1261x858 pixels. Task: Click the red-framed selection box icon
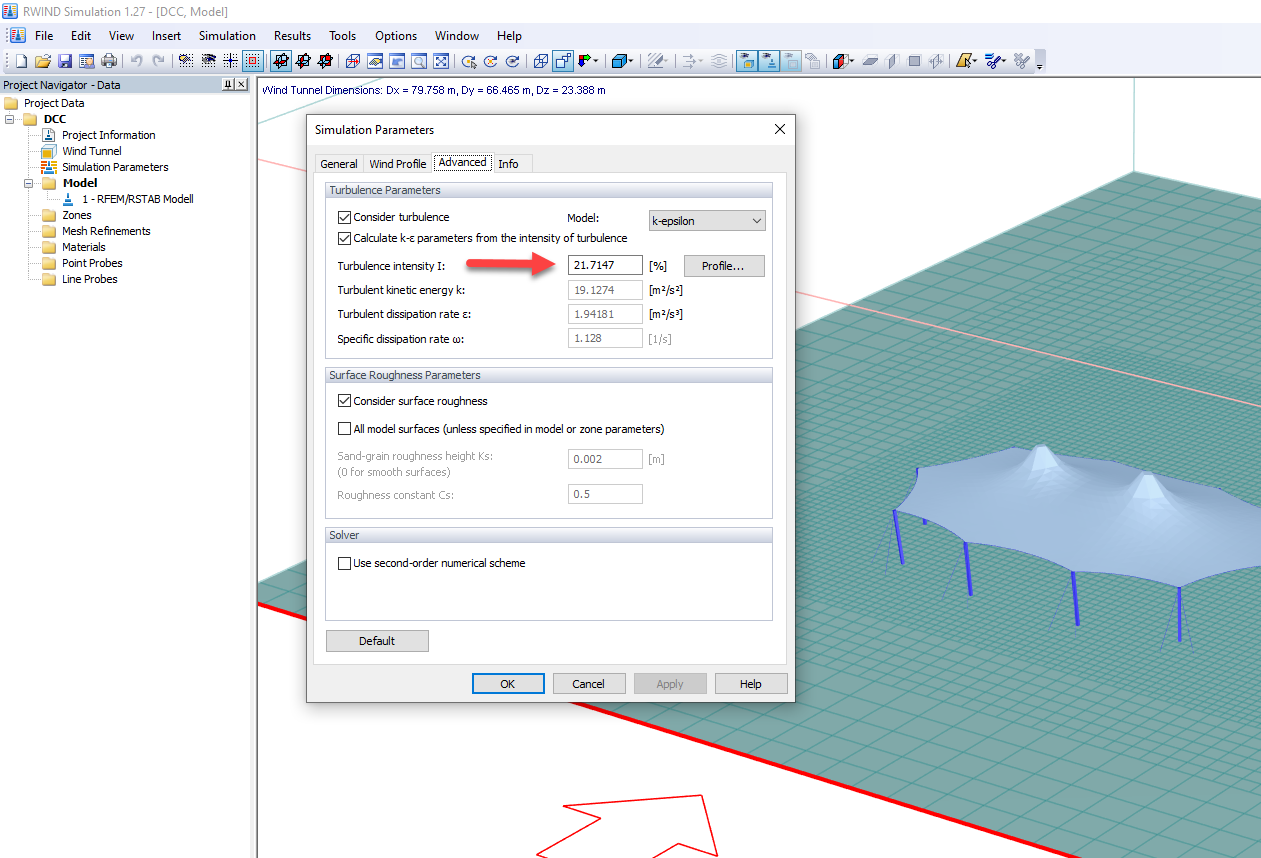point(252,61)
